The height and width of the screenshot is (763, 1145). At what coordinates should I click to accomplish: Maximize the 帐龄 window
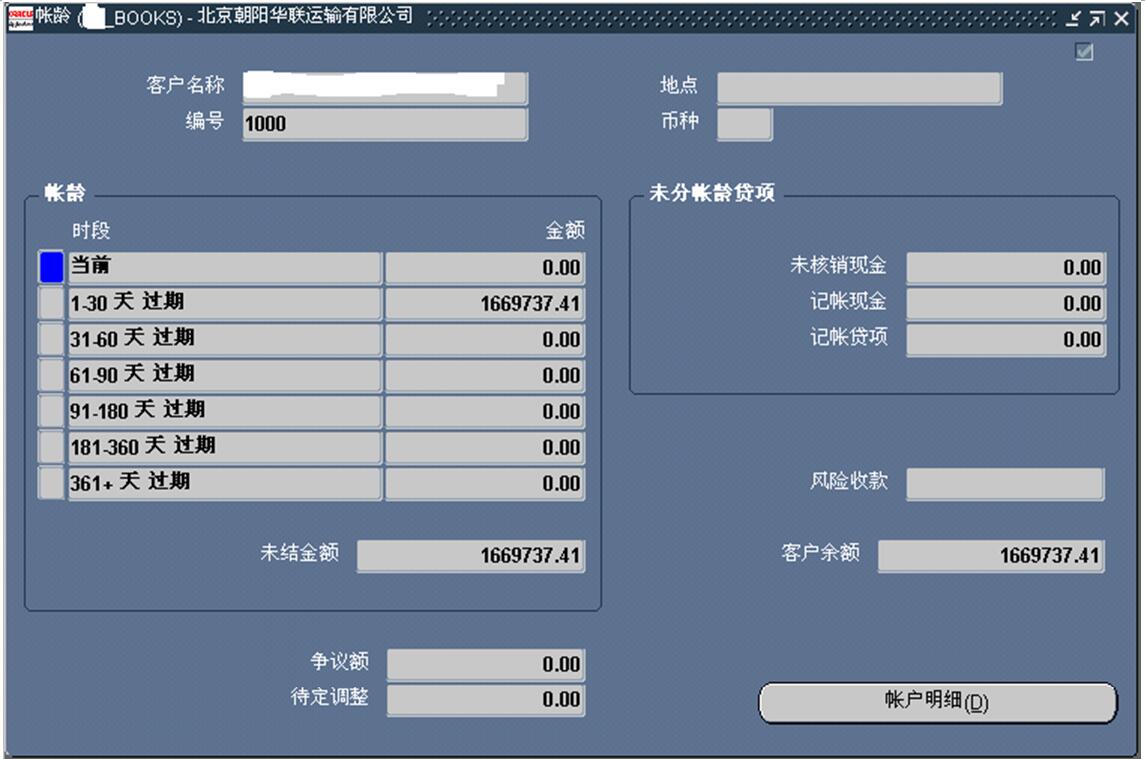tap(1098, 18)
